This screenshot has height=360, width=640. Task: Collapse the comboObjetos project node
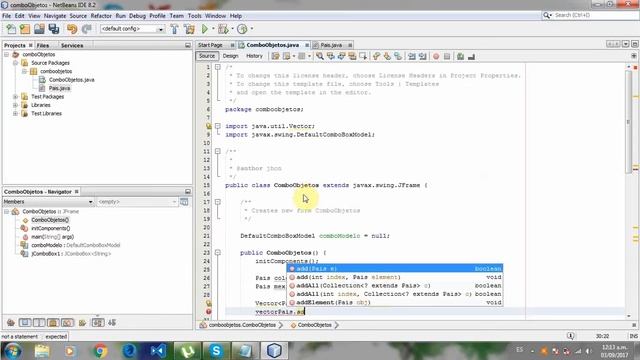(7, 54)
